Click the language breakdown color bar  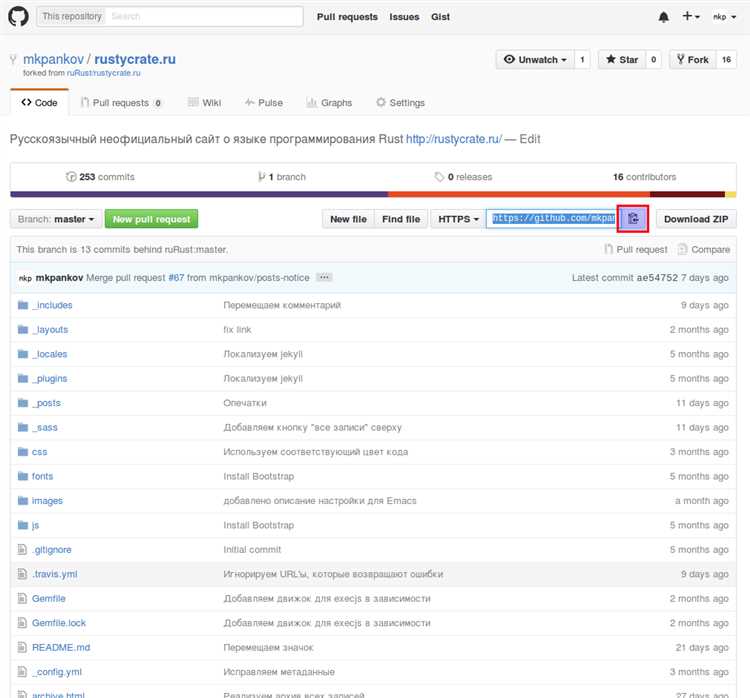coord(373,194)
